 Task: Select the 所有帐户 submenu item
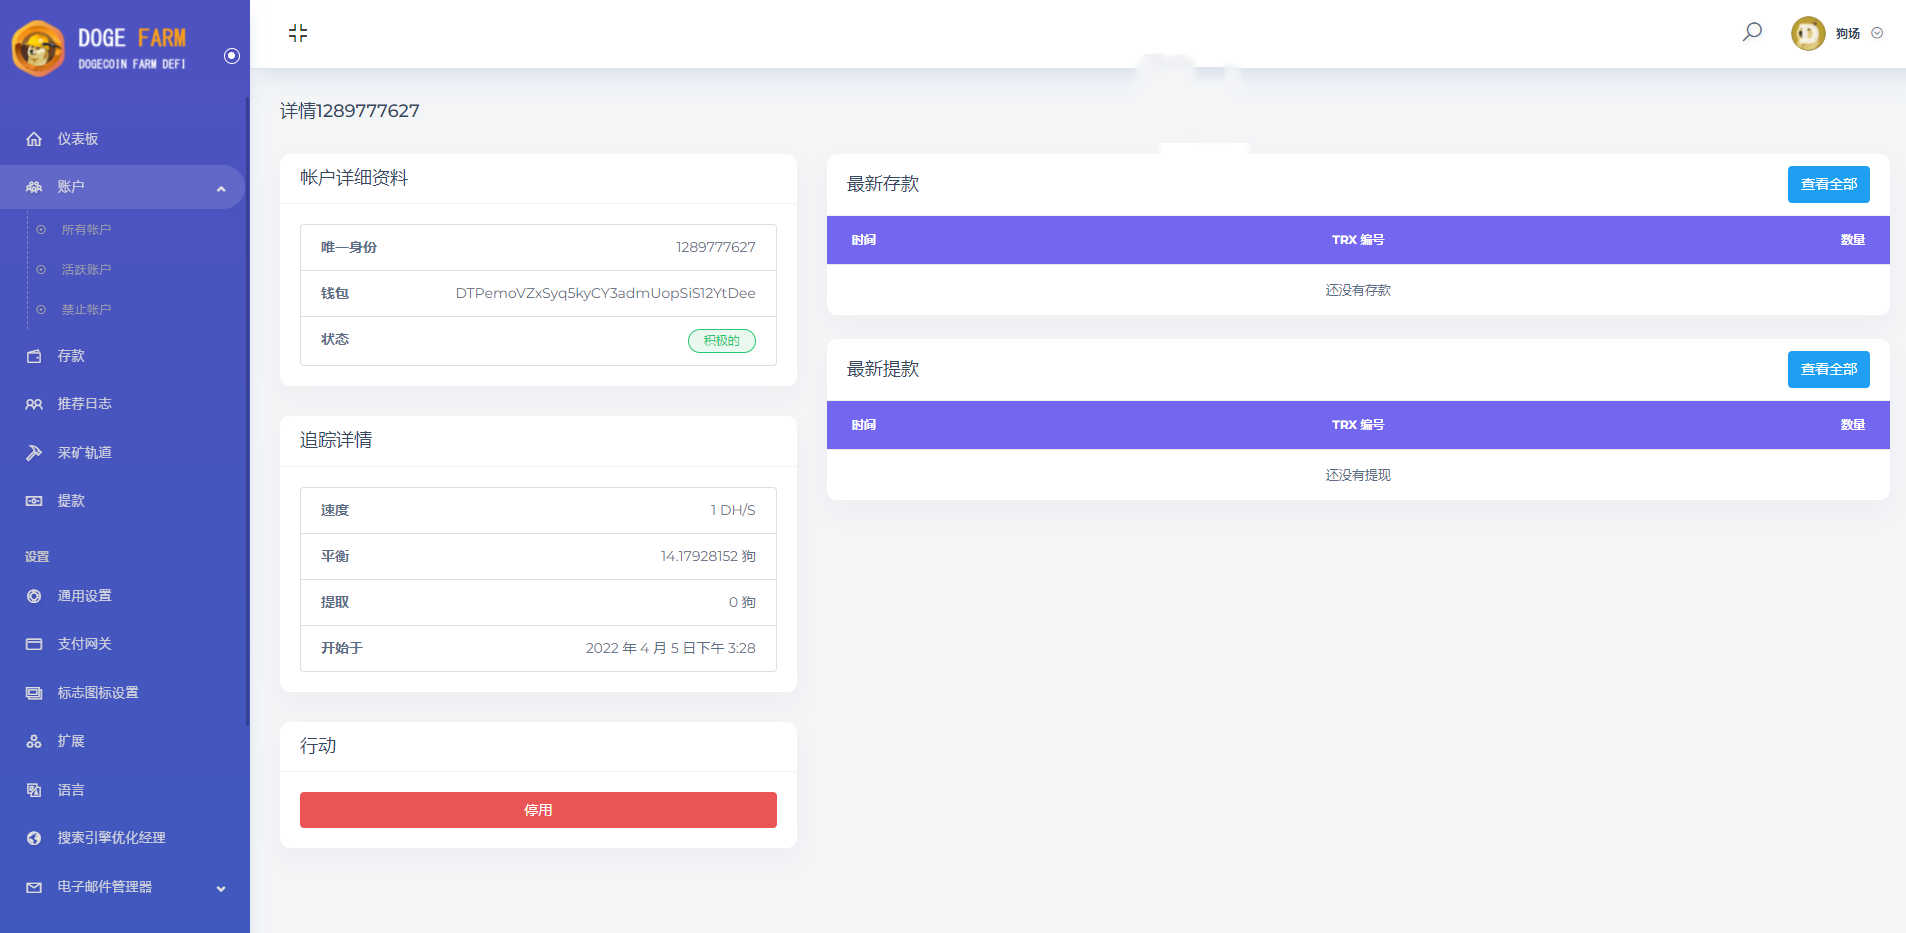click(x=86, y=230)
